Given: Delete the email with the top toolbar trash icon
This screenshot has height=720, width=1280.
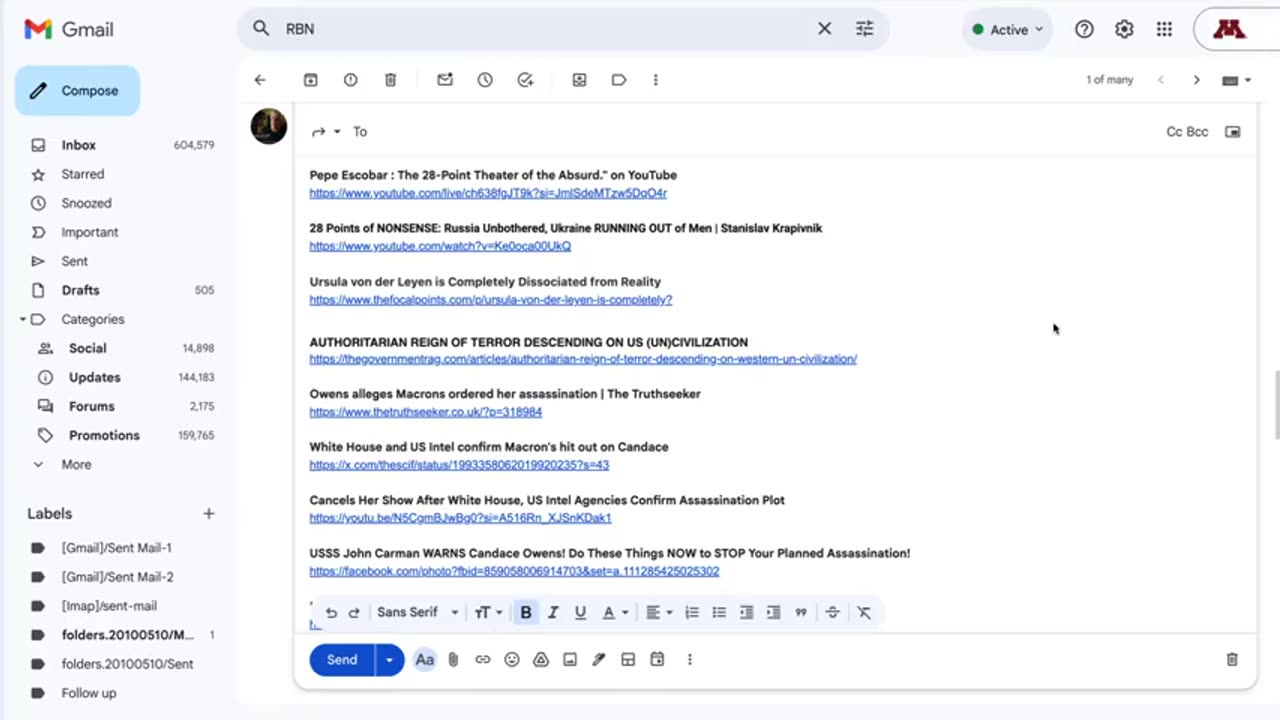Looking at the screenshot, I should click(390, 80).
